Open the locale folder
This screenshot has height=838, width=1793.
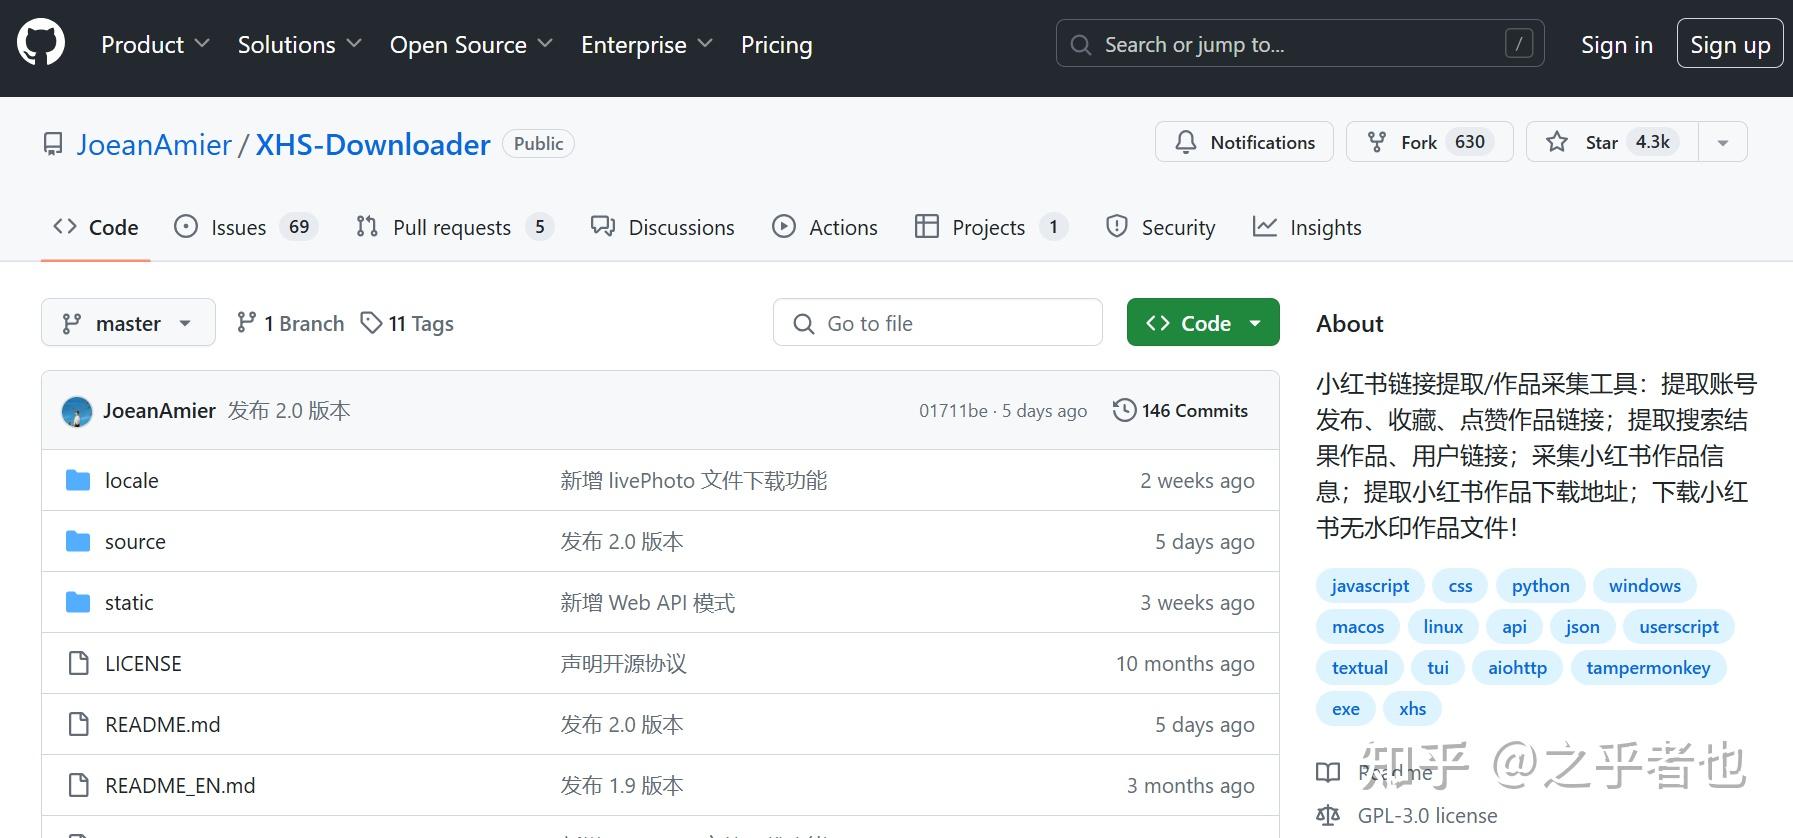[x=132, y=481]
